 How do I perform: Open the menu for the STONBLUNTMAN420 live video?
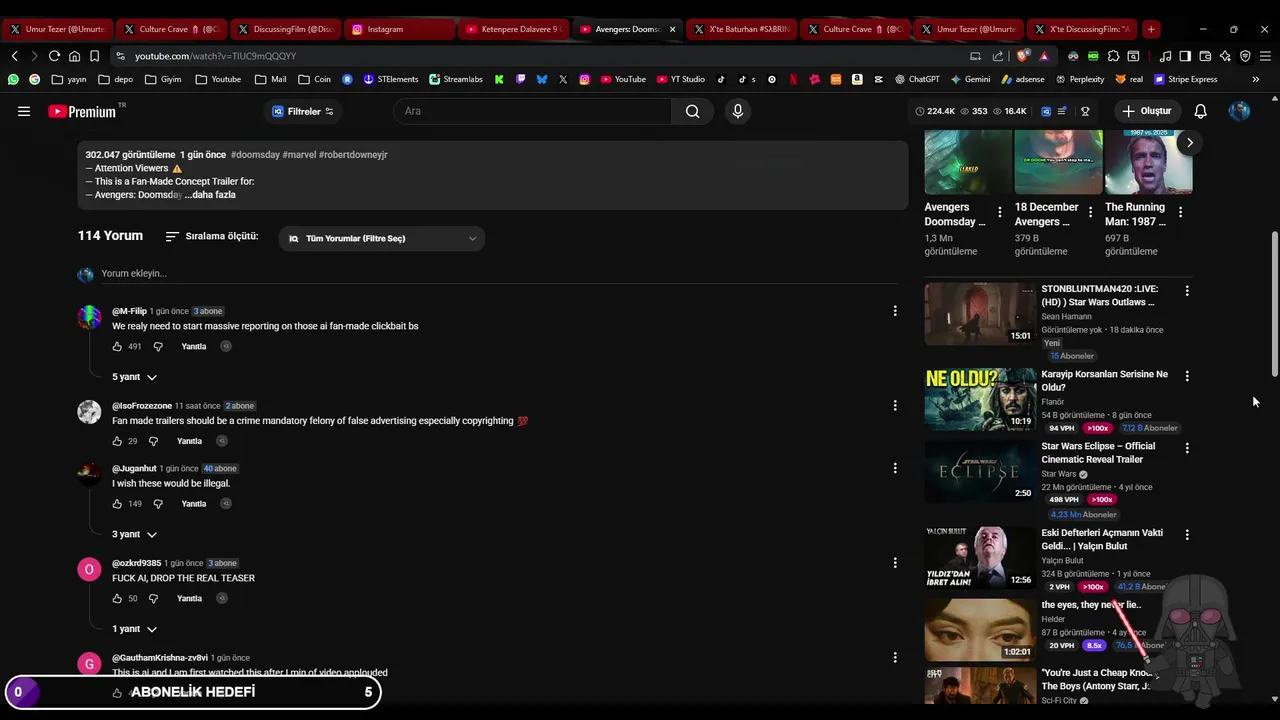(1187, 291)
